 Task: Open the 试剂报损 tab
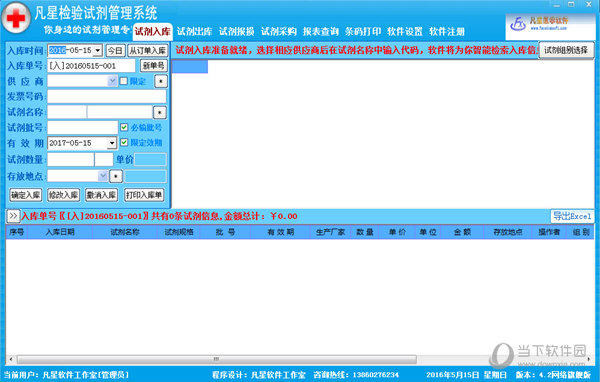pyautogui.click(x=236, y=31)
